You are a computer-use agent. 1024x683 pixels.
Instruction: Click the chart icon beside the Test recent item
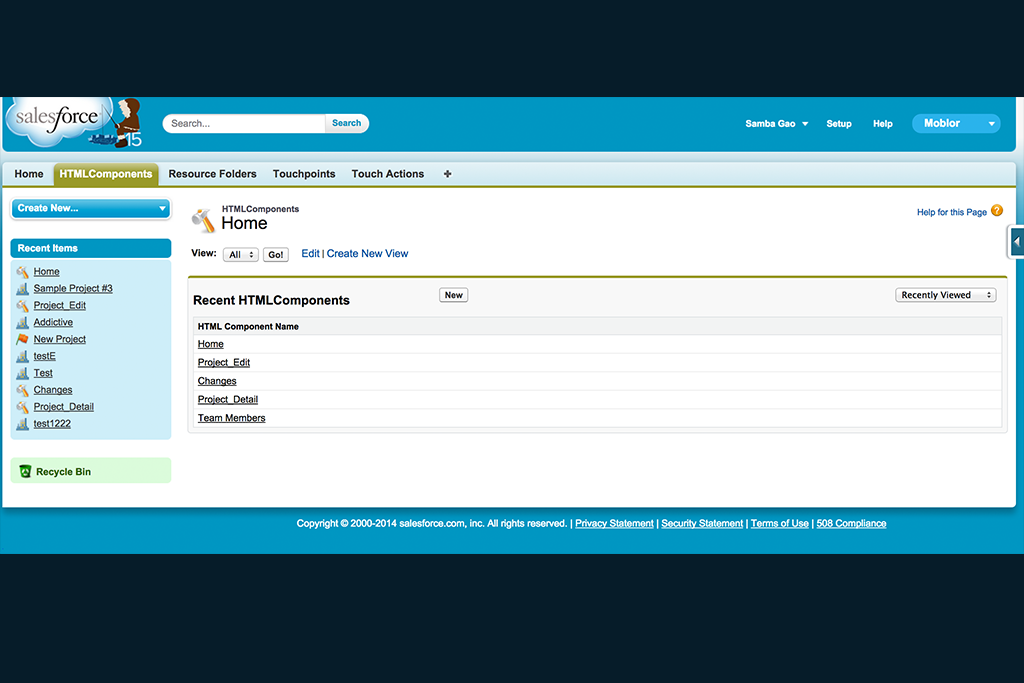(22, 373)
